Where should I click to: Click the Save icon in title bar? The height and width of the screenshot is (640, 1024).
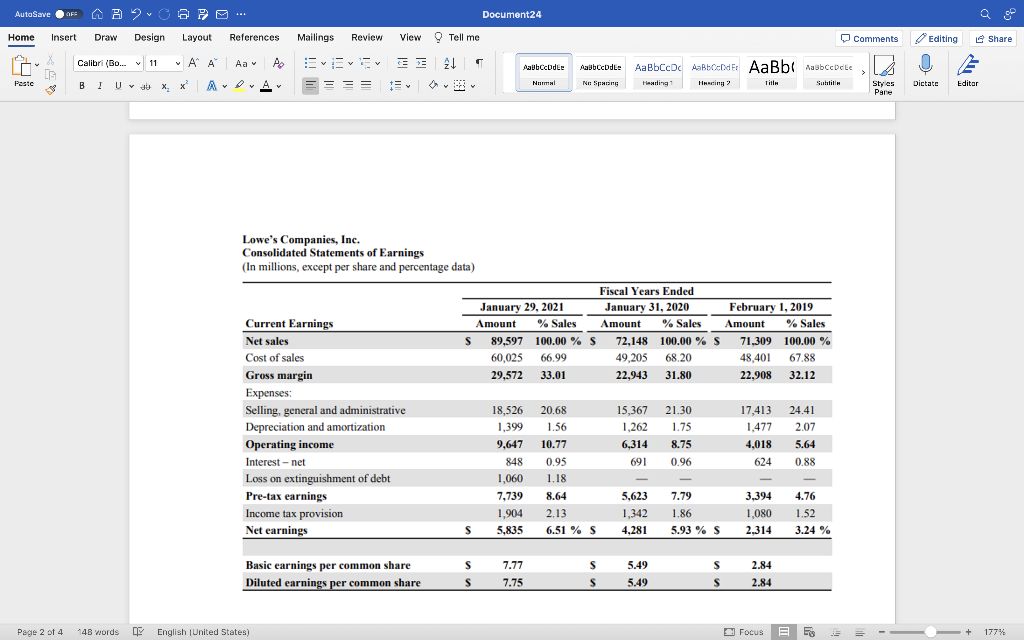click(119, 14)
